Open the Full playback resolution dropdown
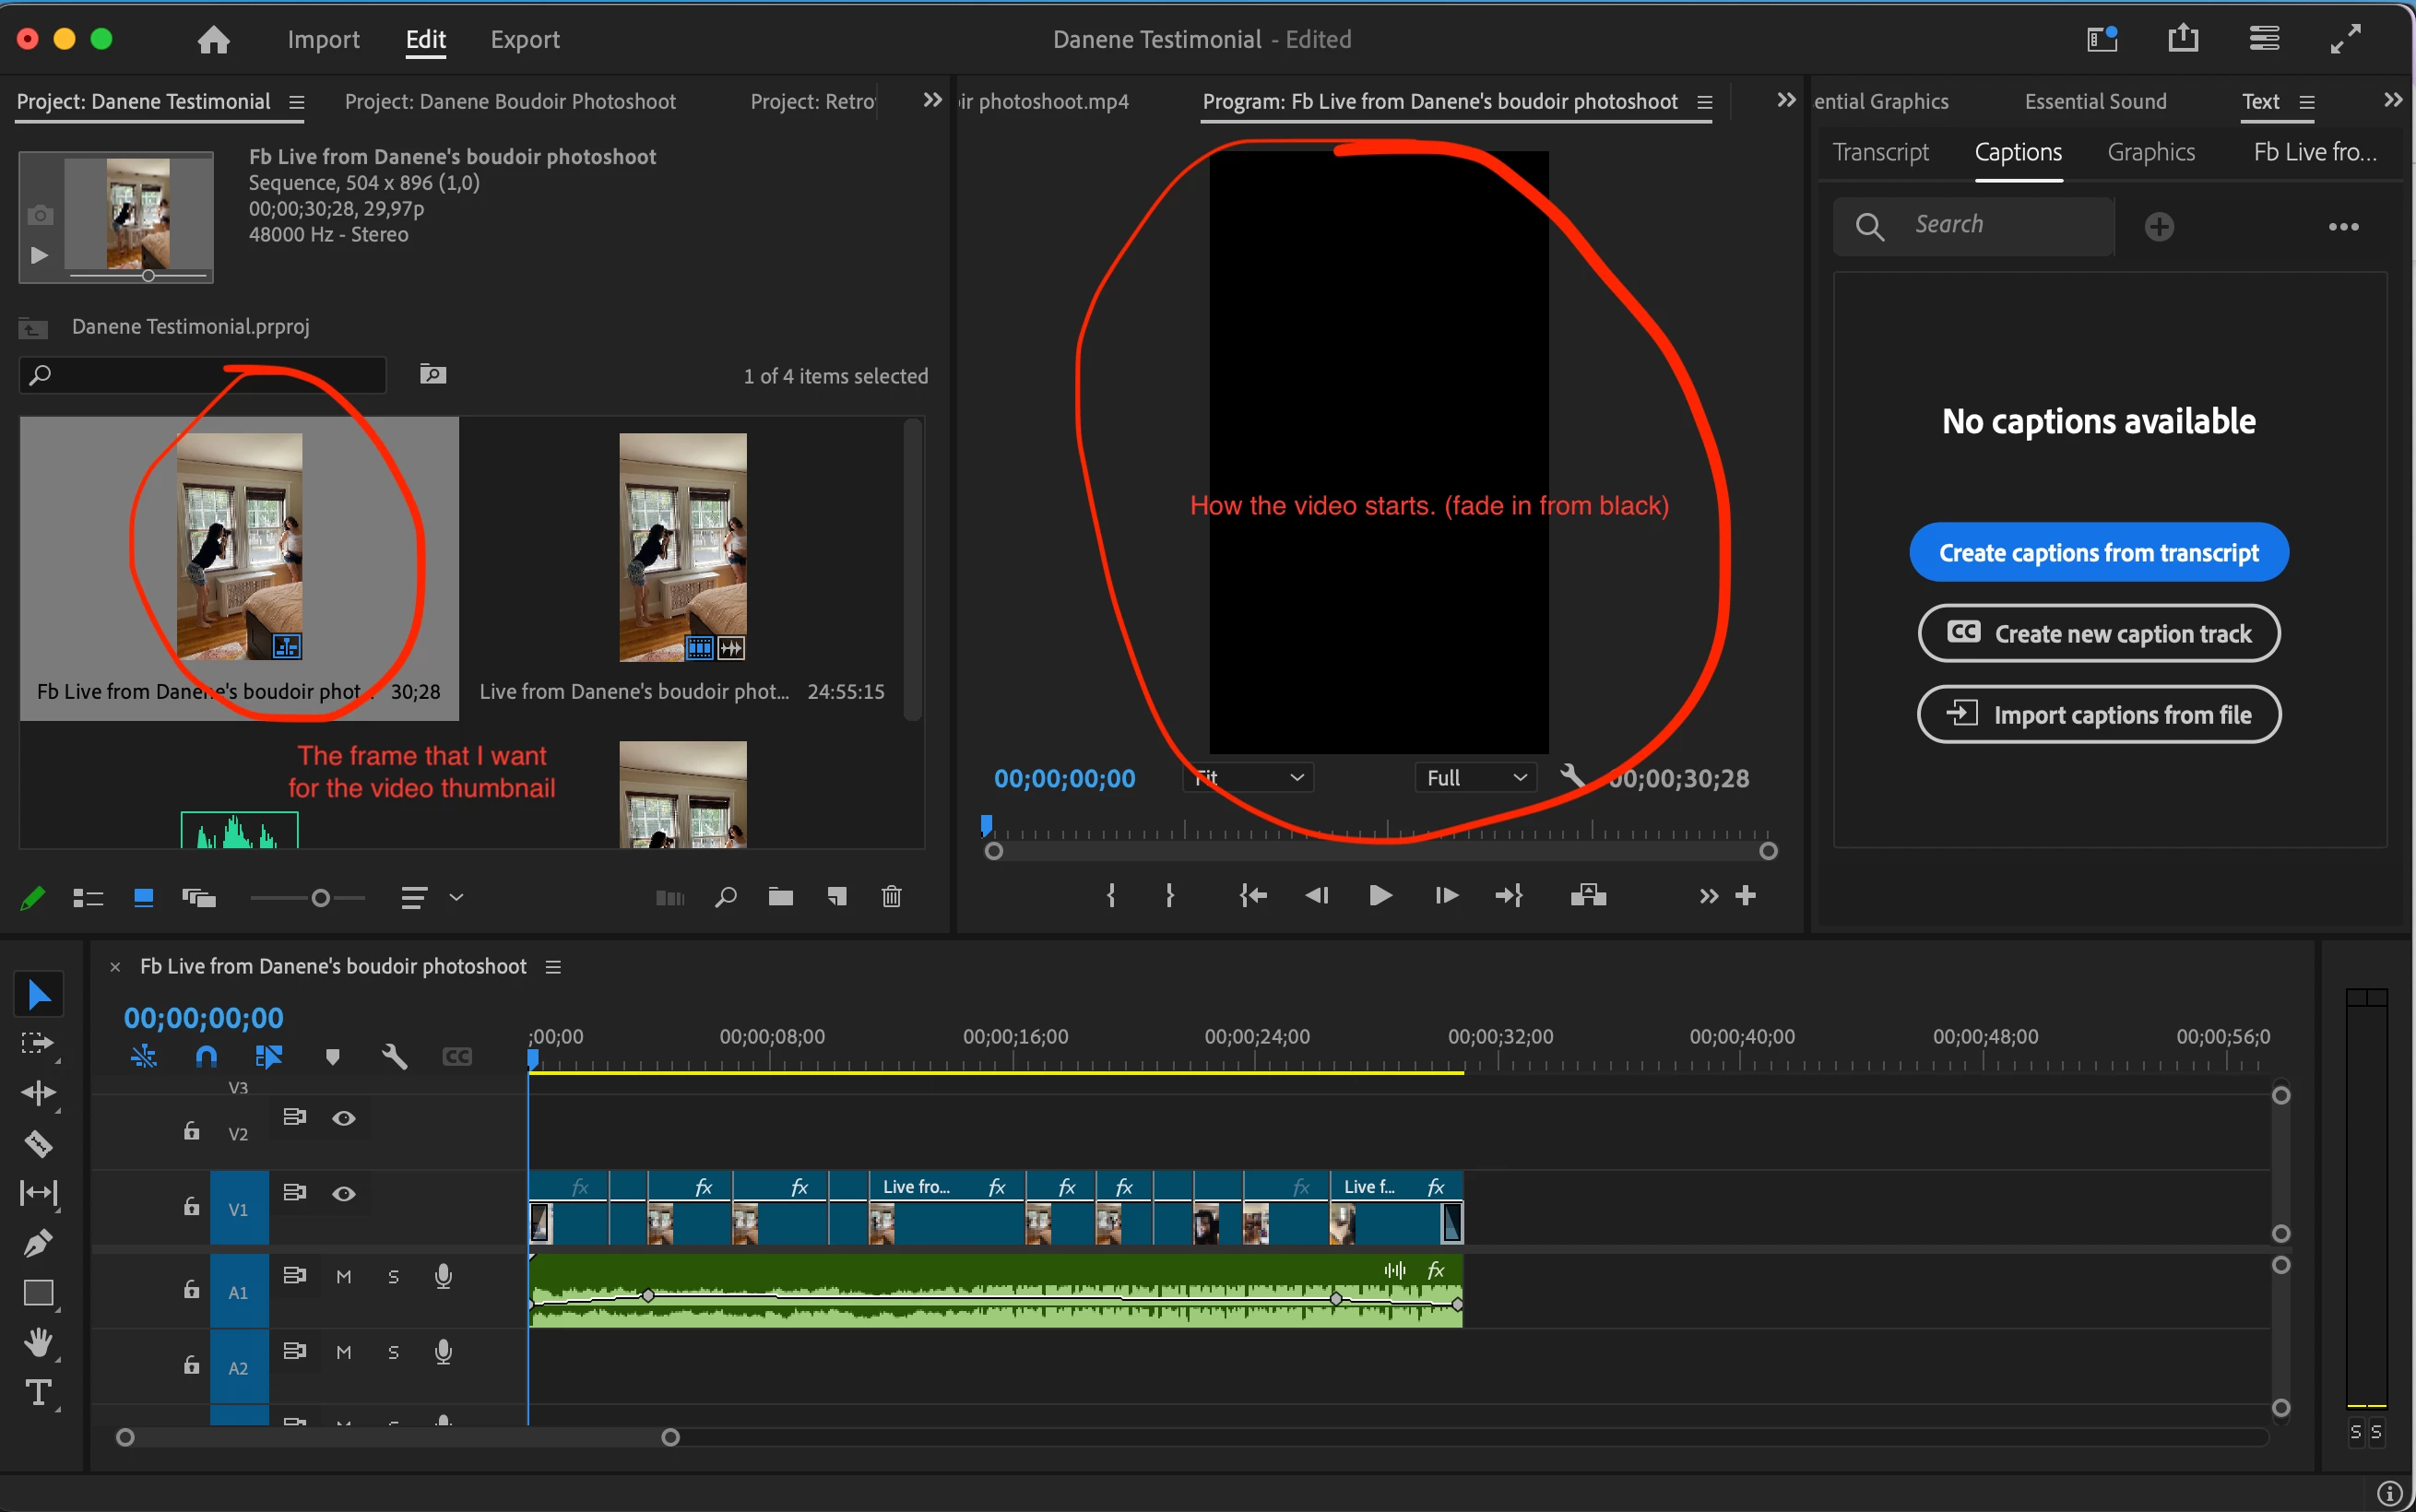 (x=1475, y=778)
